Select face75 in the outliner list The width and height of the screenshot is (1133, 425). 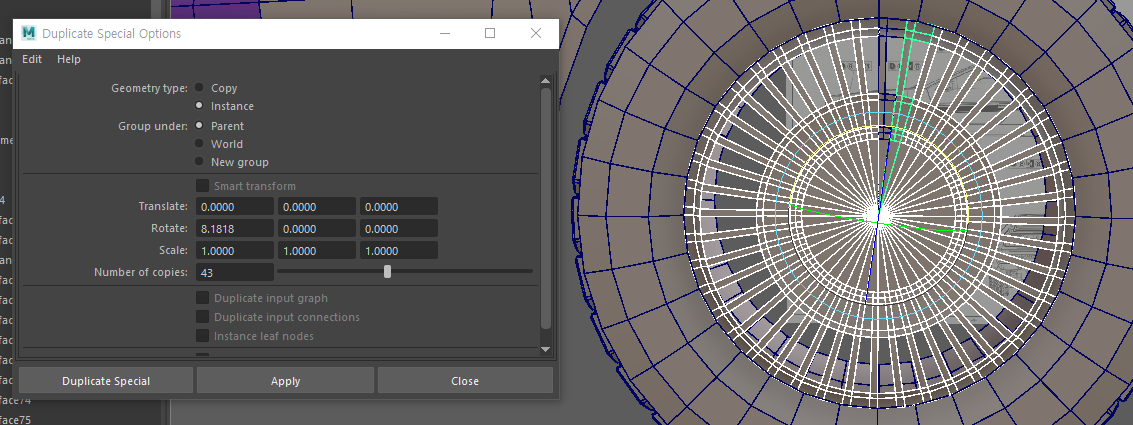pyautogui.click(x=15, y=419)
